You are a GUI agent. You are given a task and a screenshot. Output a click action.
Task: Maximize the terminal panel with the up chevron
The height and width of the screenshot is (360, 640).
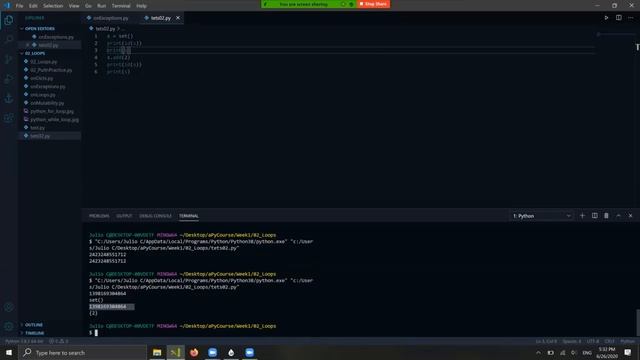(x=618, y=216)
